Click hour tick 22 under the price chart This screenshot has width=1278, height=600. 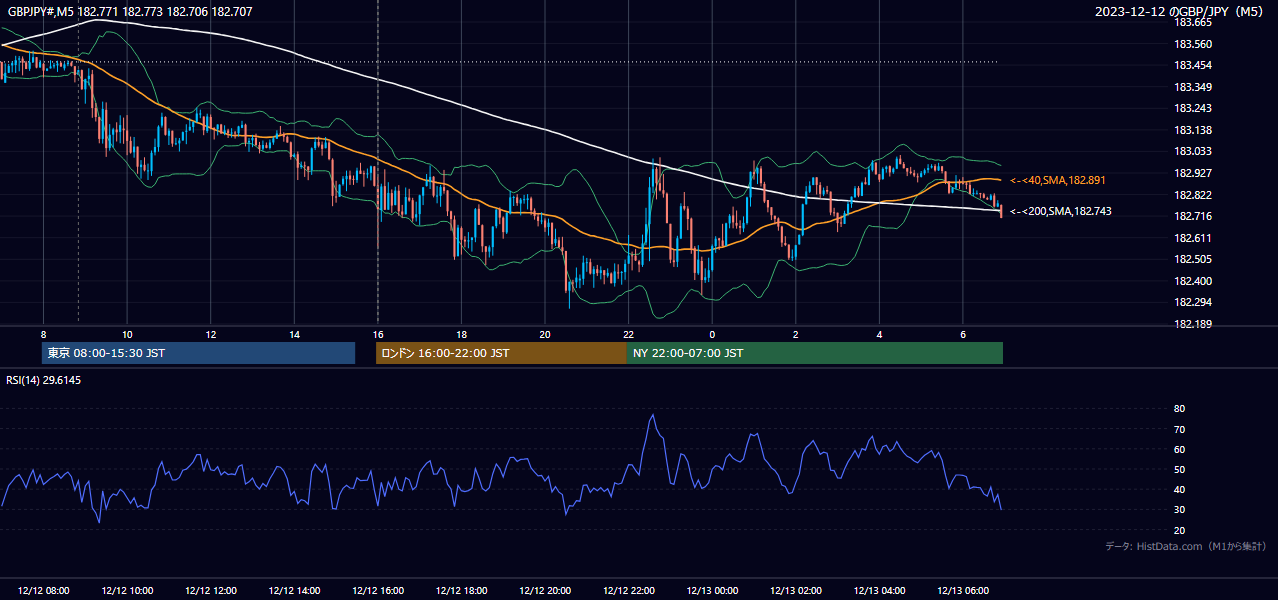(629, 334)
